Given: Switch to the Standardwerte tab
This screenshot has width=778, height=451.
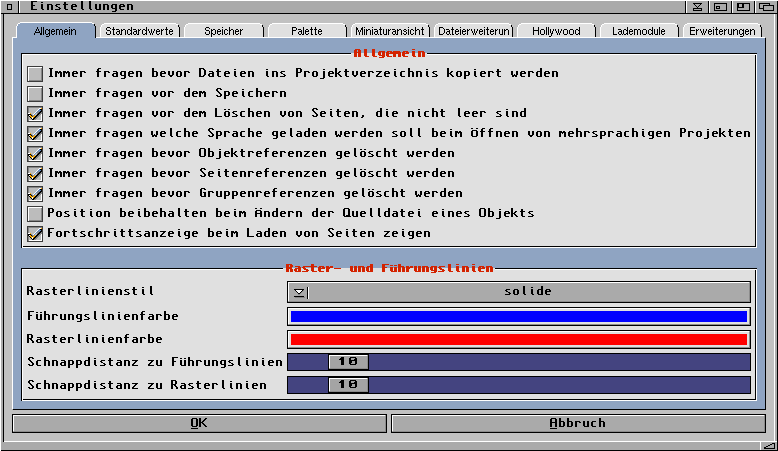Looking at the screenshot, I should 139,31.
